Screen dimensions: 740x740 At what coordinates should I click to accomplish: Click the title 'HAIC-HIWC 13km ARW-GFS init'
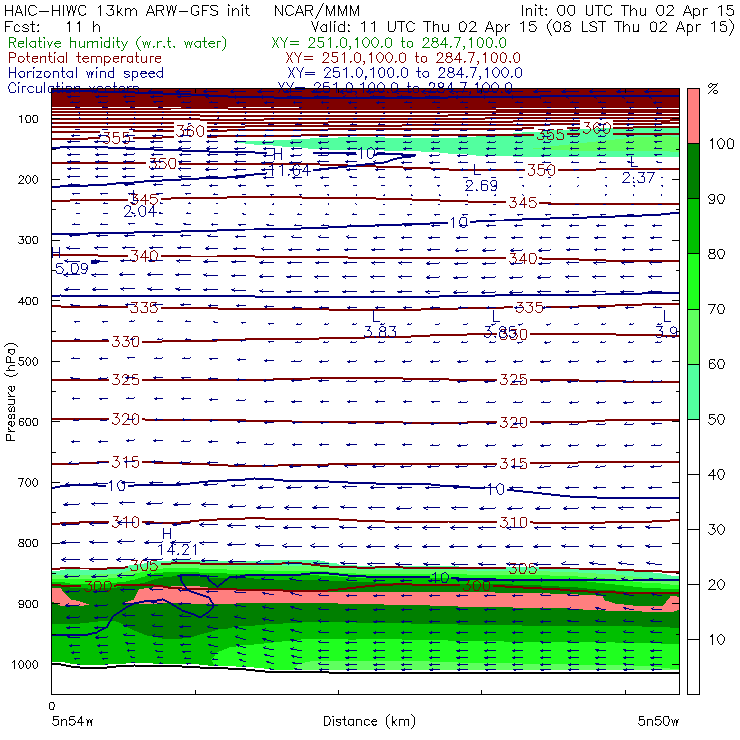coord(126,10)
